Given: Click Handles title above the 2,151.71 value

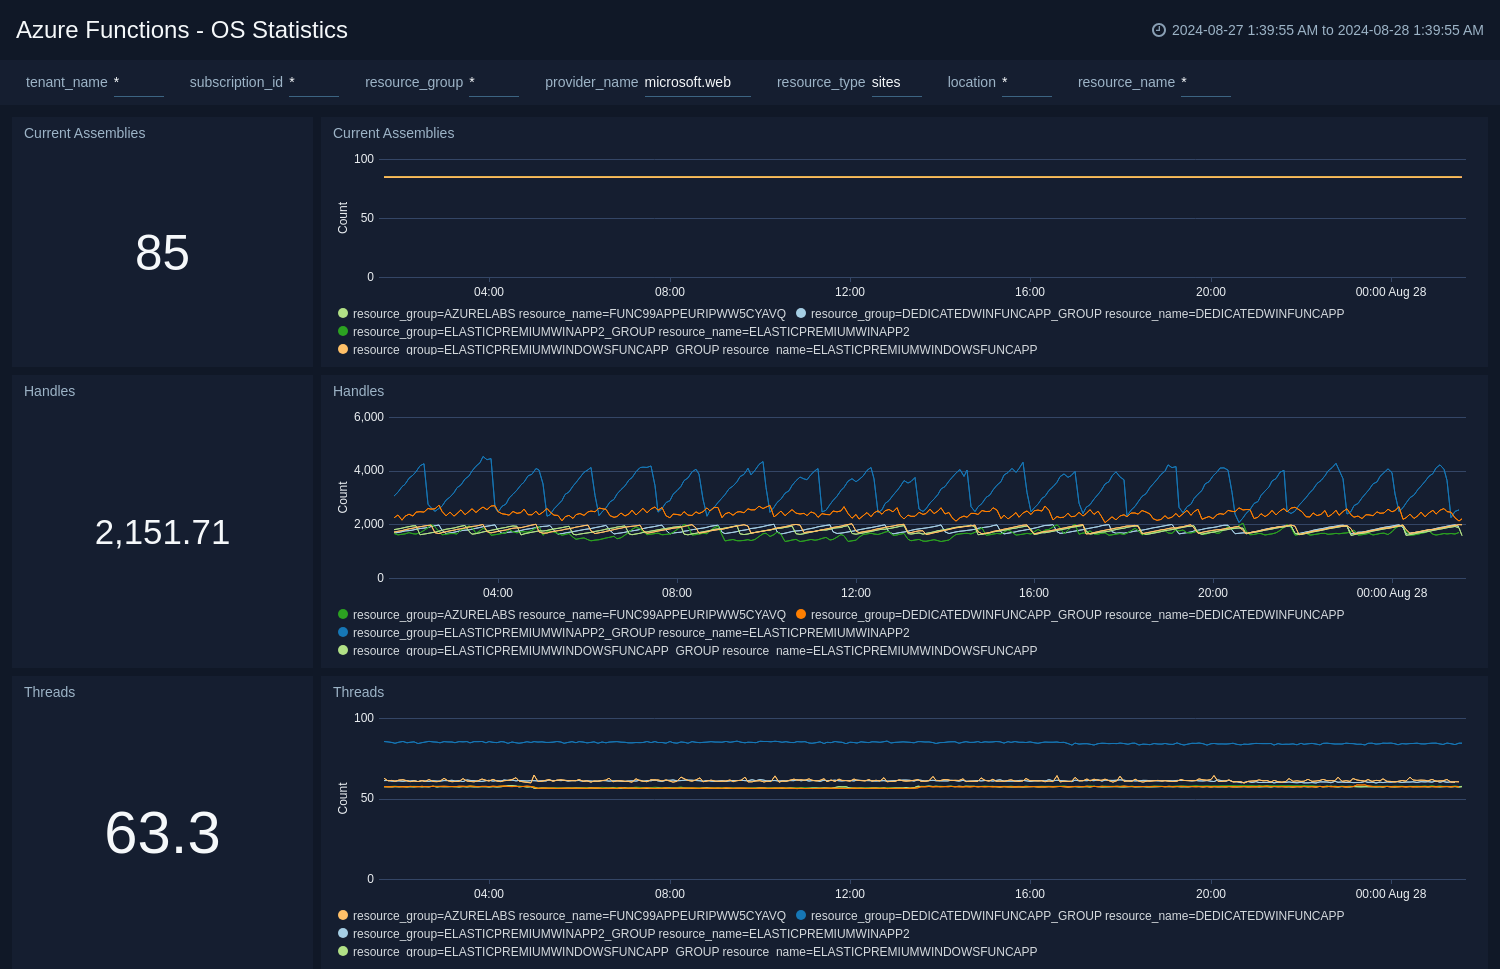Looking at the screenshot, I should click(49, 391).
